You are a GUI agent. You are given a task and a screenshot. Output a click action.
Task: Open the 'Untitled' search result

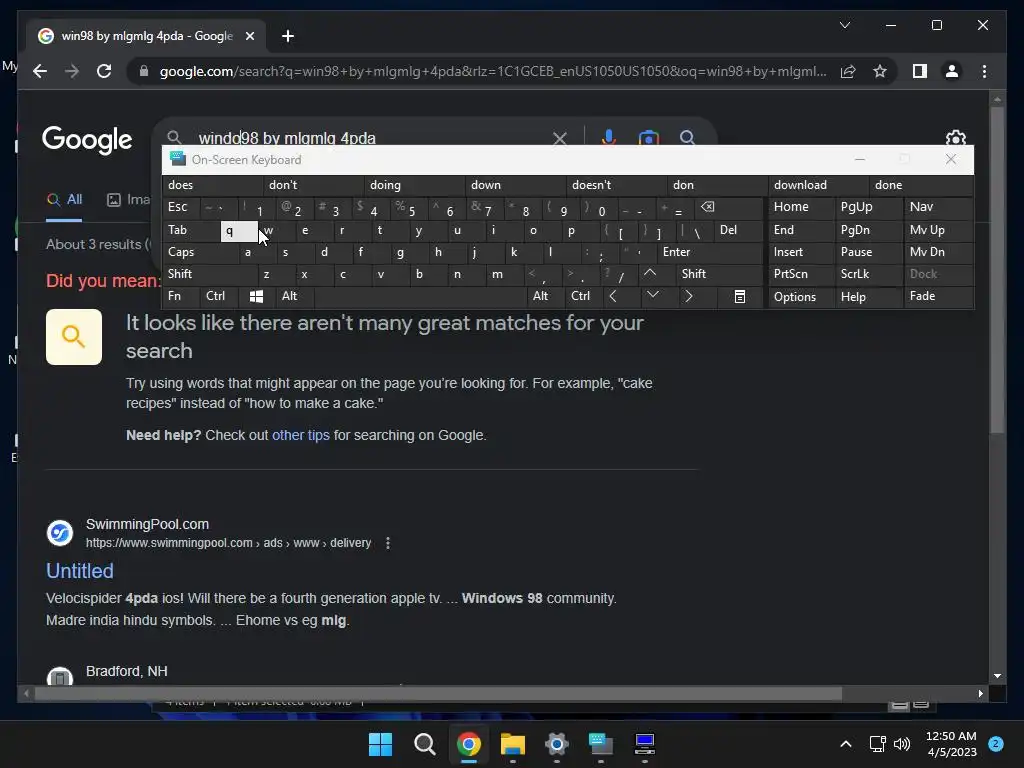click(x=80, y=571)
